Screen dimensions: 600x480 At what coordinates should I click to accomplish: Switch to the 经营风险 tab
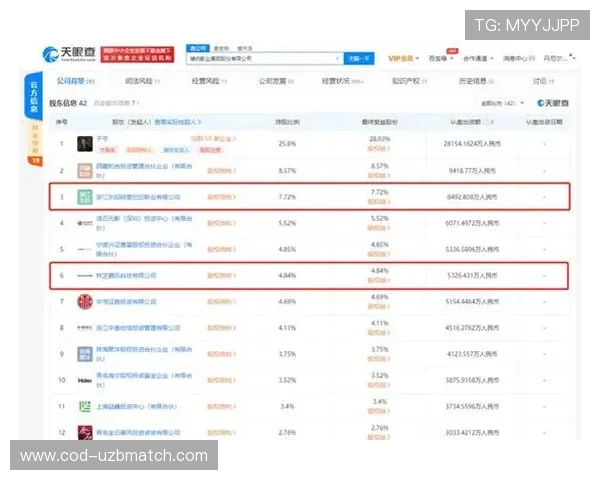209,81
